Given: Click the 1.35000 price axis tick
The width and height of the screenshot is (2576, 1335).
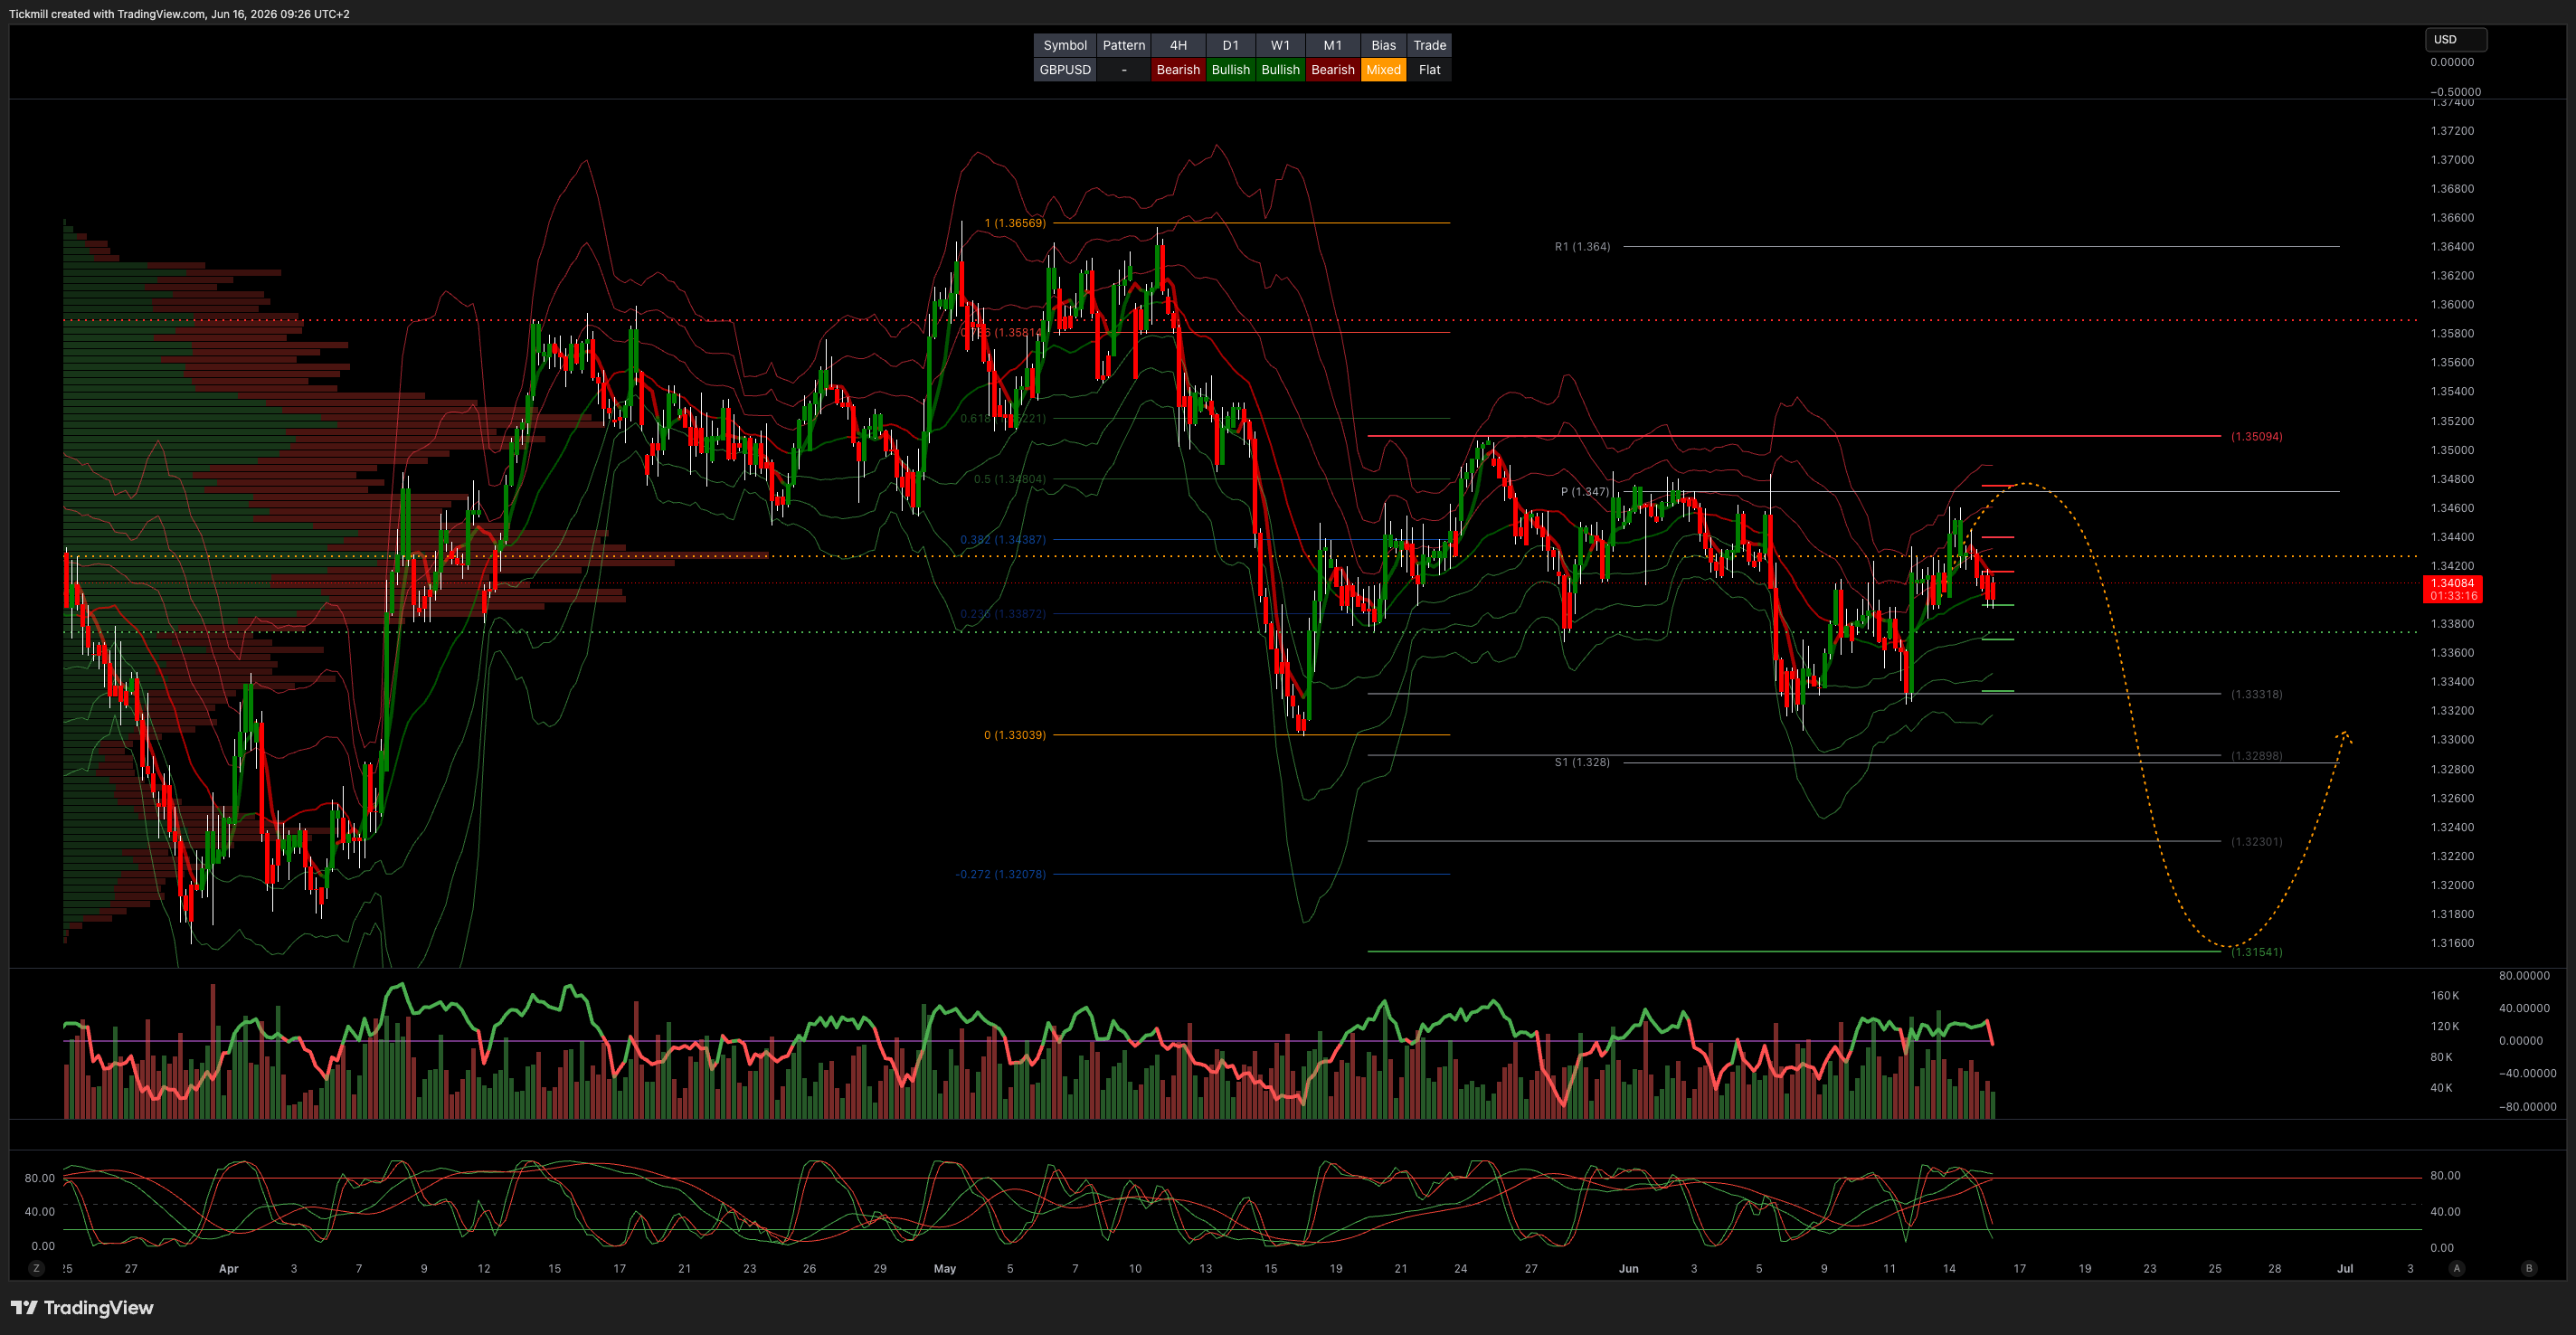Looking at the screenshot, I should [x=2452, y=450].
